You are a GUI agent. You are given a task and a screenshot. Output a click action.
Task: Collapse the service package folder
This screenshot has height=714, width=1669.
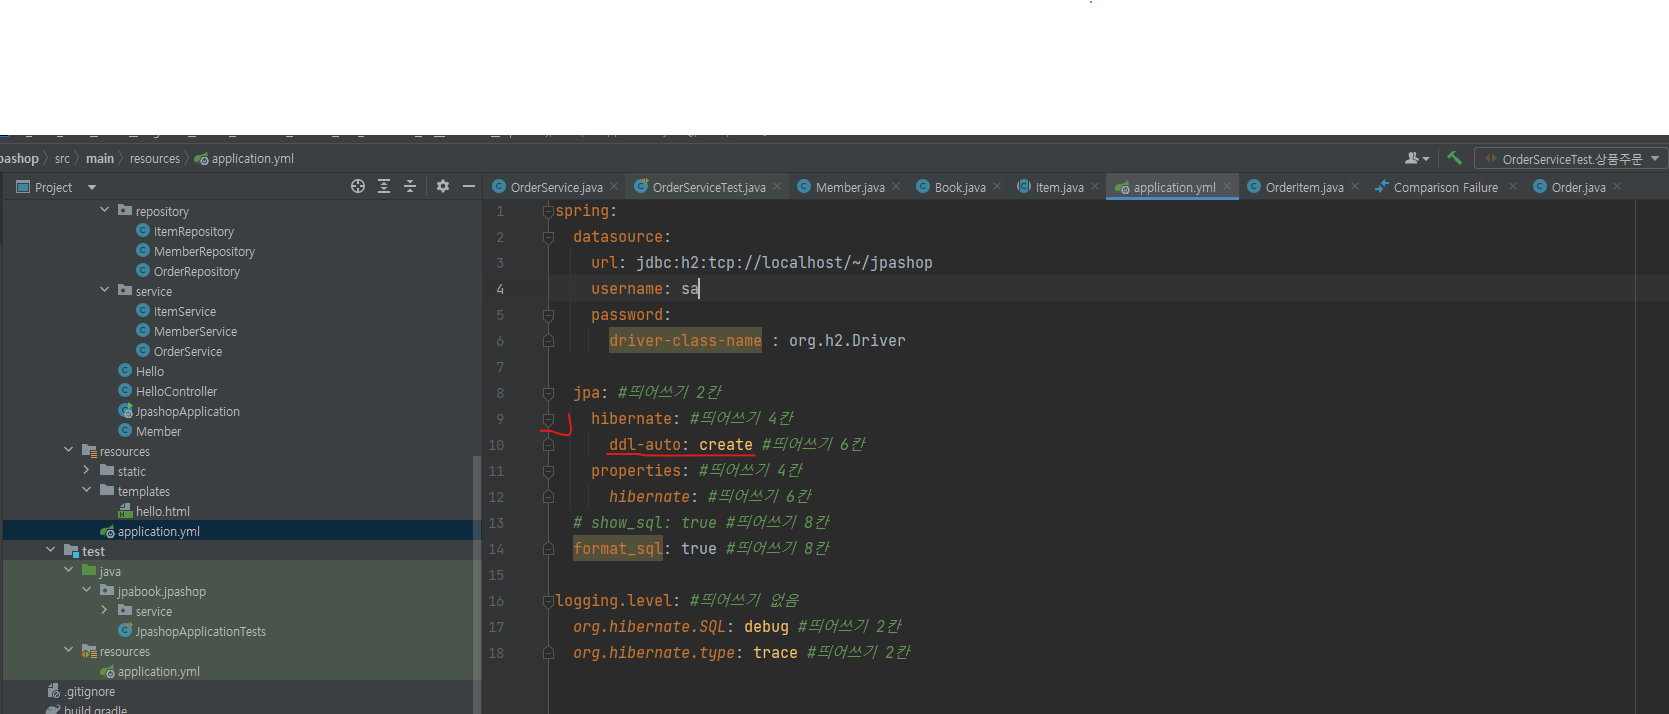click(x=105, y=290)
